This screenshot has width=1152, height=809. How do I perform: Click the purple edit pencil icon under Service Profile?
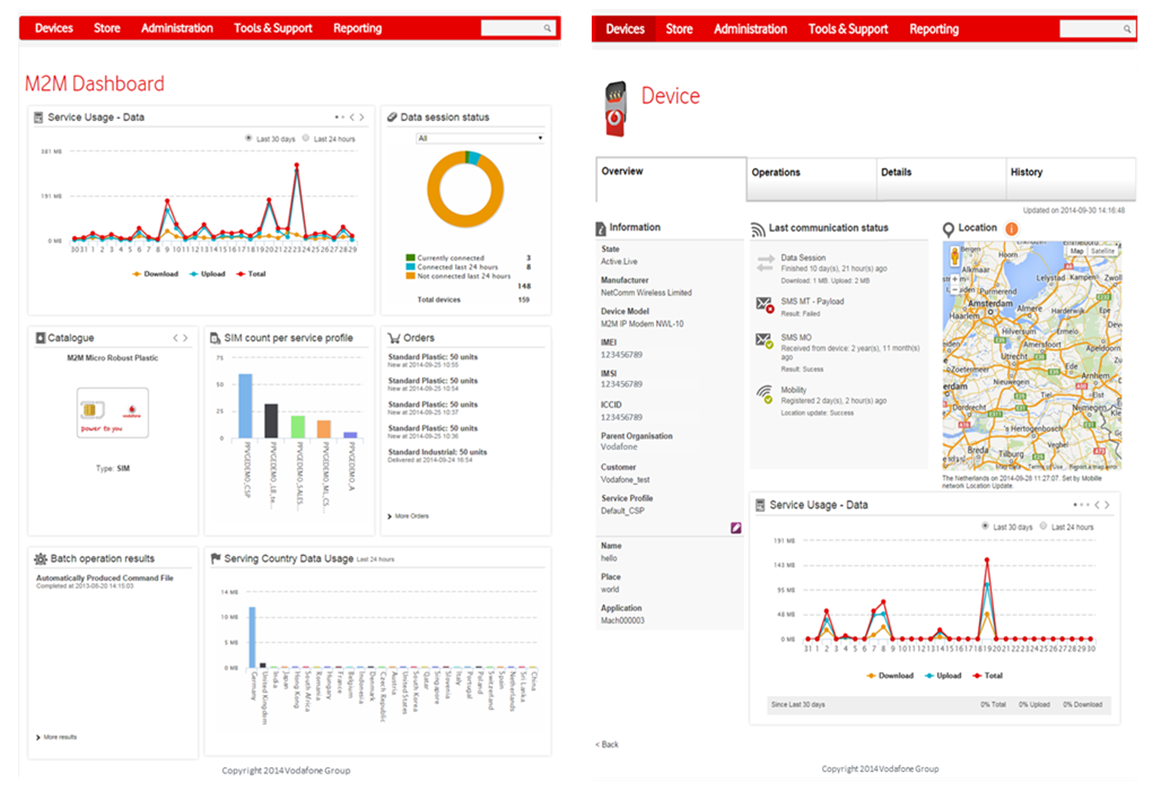pyautogui.click(x=735, y=528)
